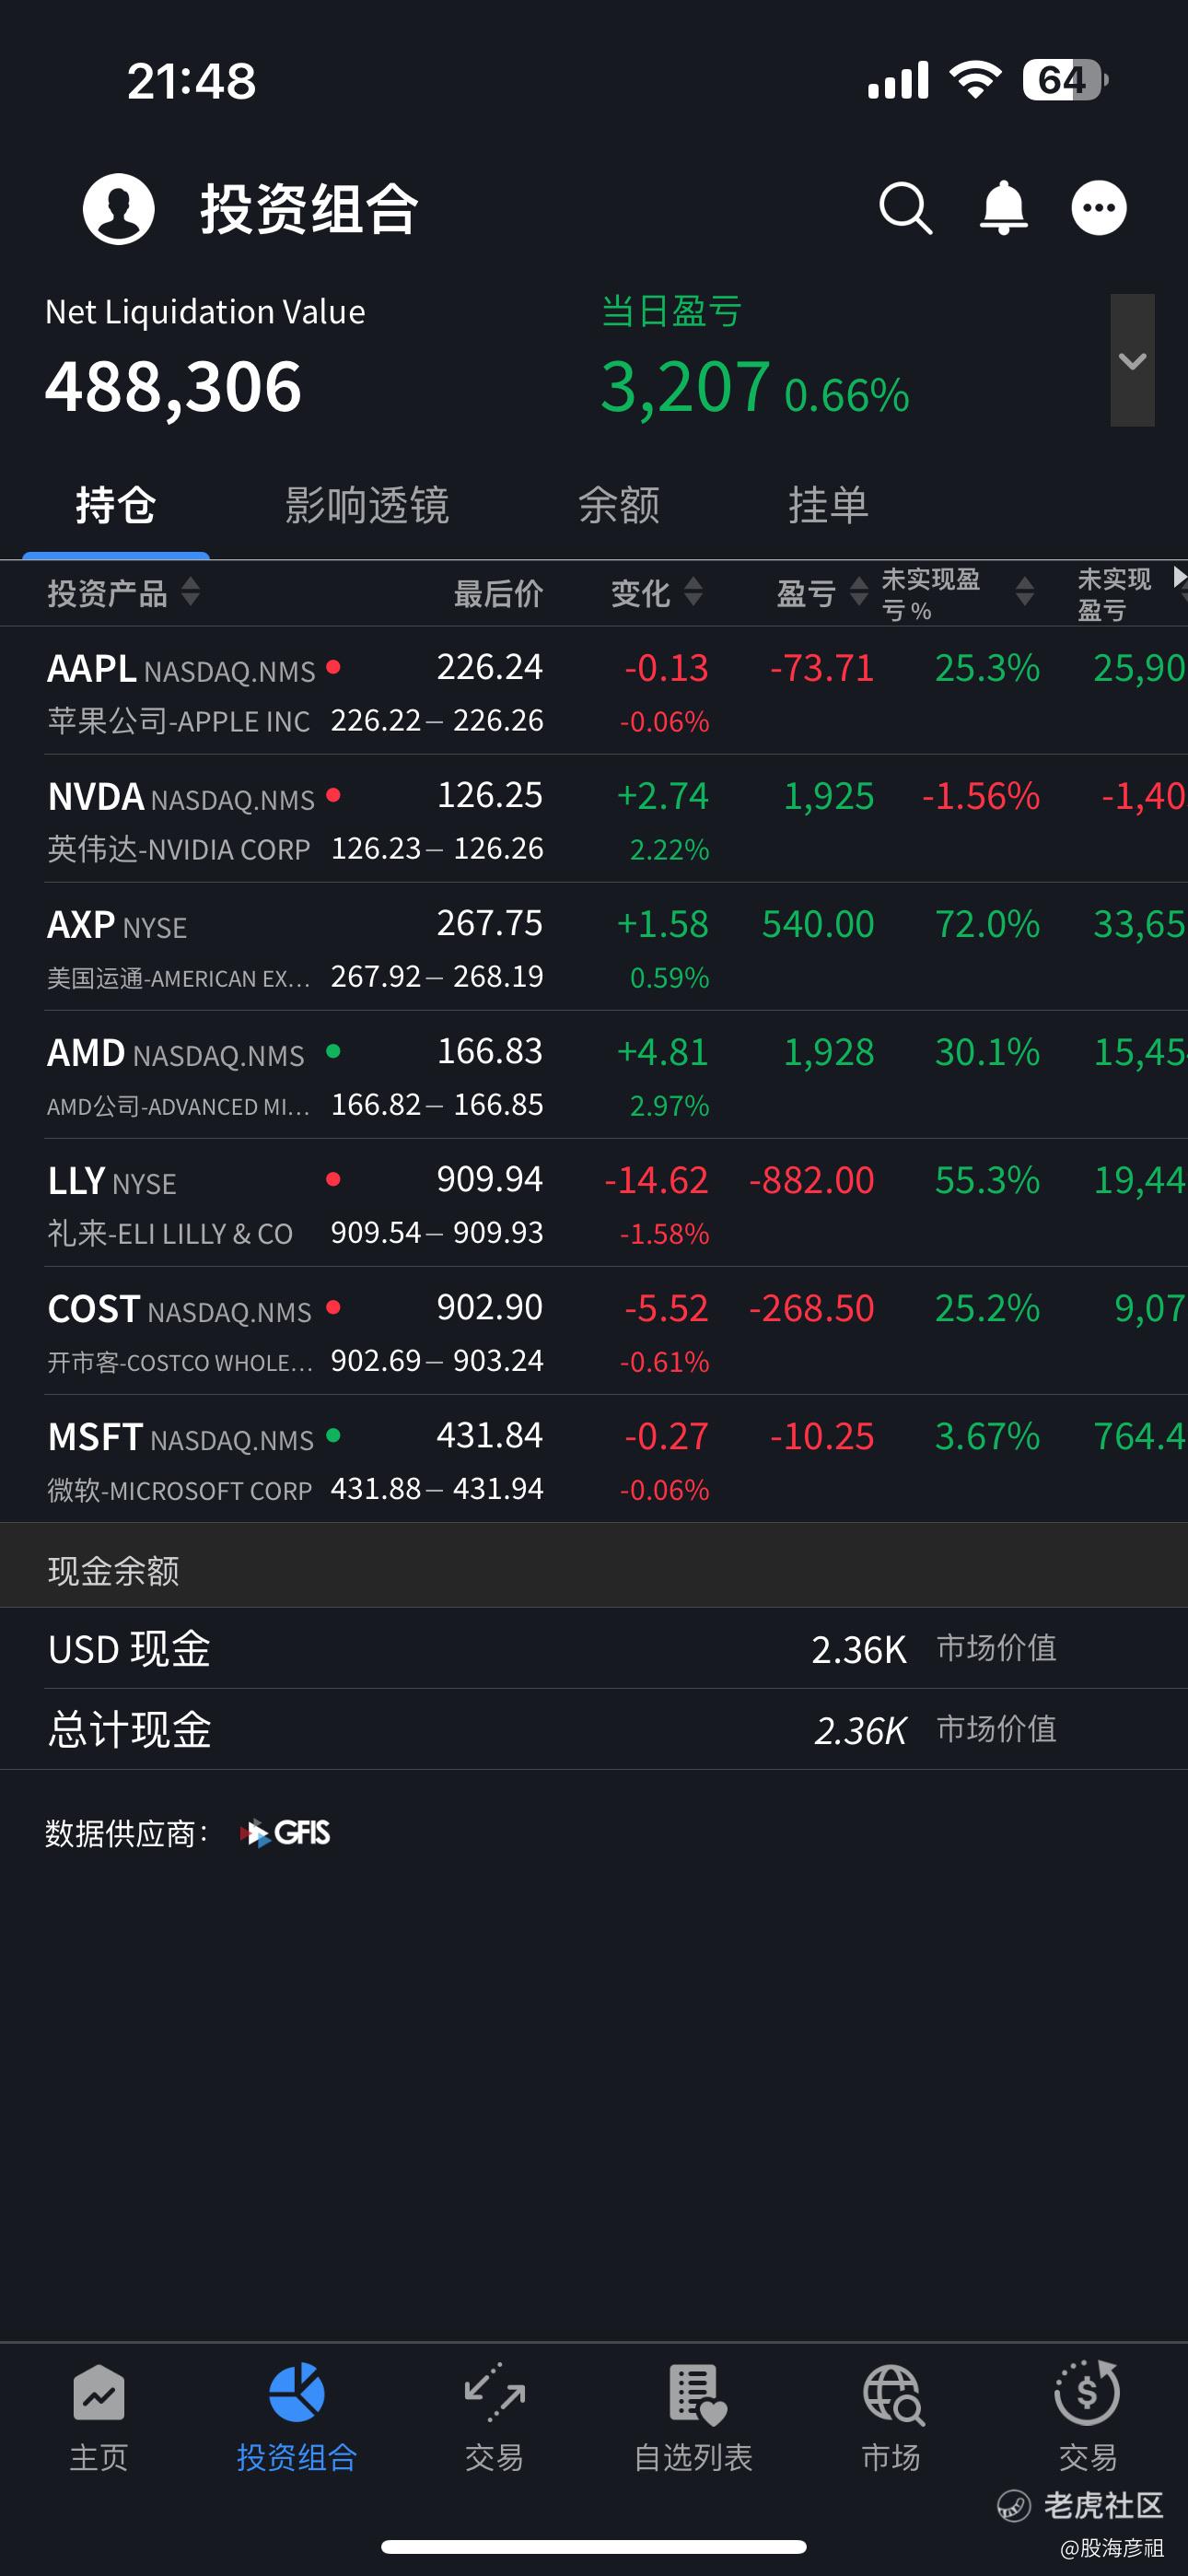This screenshot has width=1188, height=2576.
Task: Open 市场 market globe icon
Action: [893, 2394]
